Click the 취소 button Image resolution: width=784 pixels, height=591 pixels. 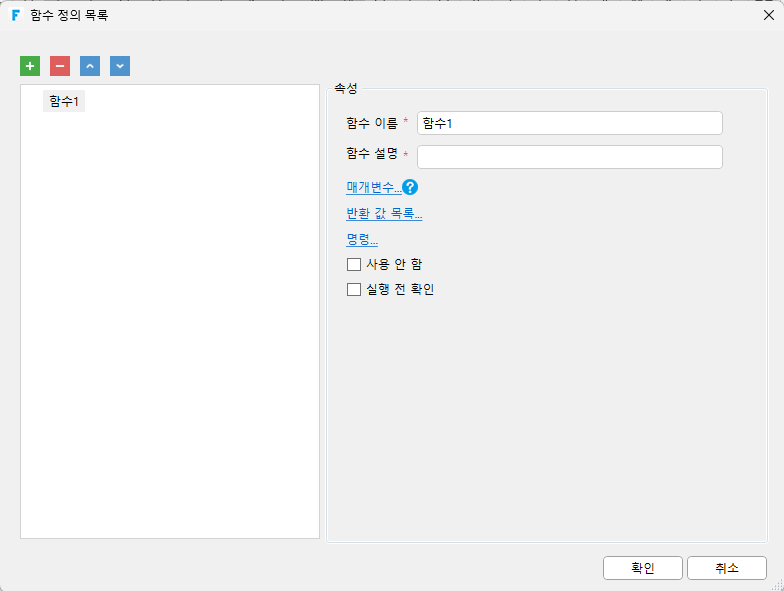(x=726, y=568)
